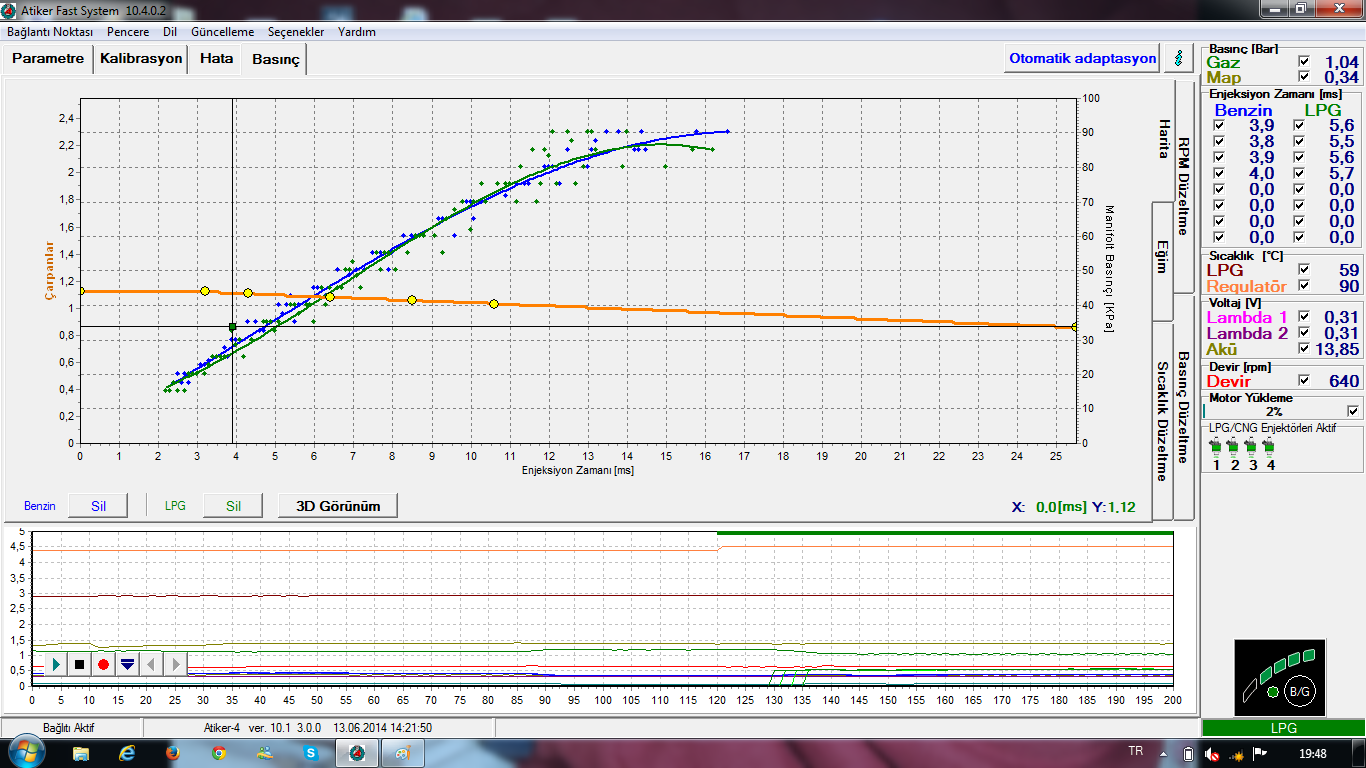Image resolution: width=1366 pixels, height=768 pixels.
Task: Click the network tray icon
Action: click(1236, 753)
